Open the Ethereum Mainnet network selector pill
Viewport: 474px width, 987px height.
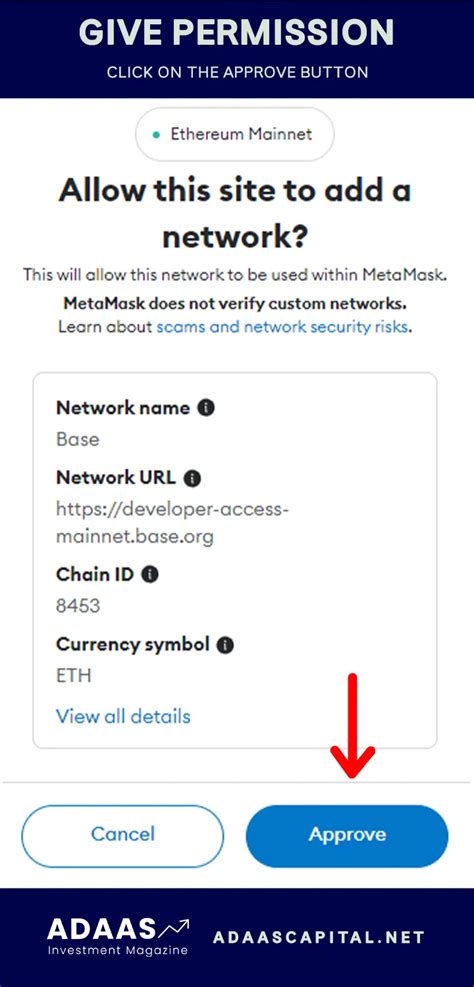(235, 134)
